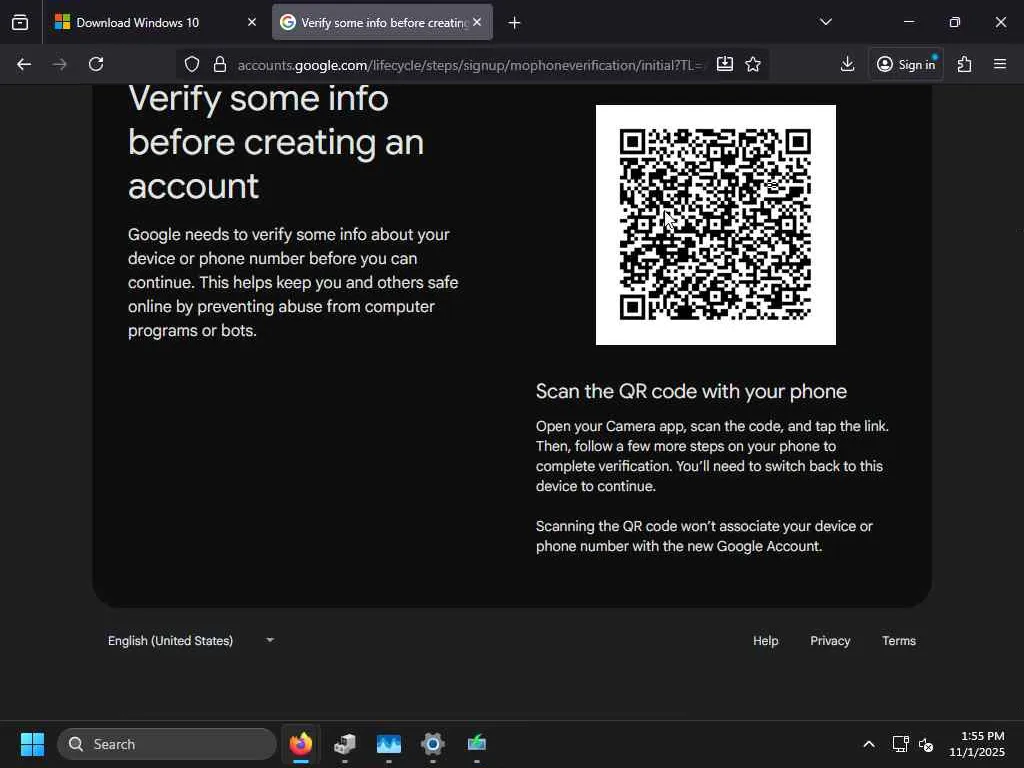
Task: Close the Verify some info tab
Action: click(477, 22)
